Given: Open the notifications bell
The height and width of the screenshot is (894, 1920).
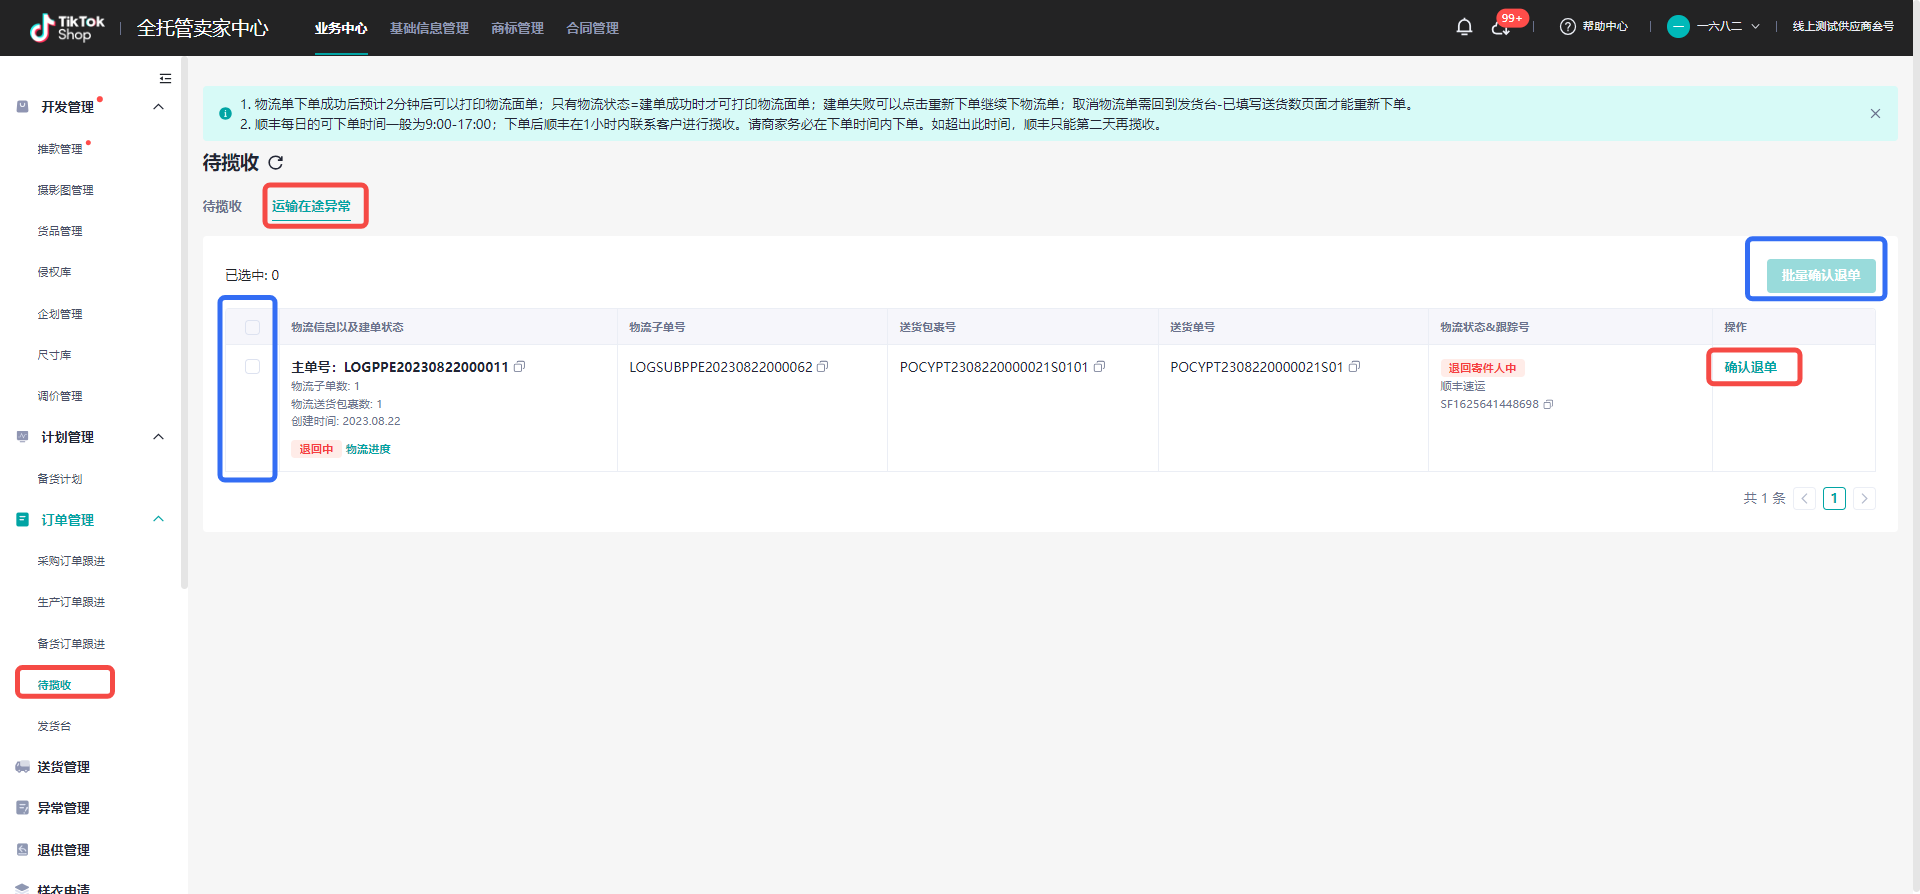Looking at the screenshot, I should (x=1464, y=27).
